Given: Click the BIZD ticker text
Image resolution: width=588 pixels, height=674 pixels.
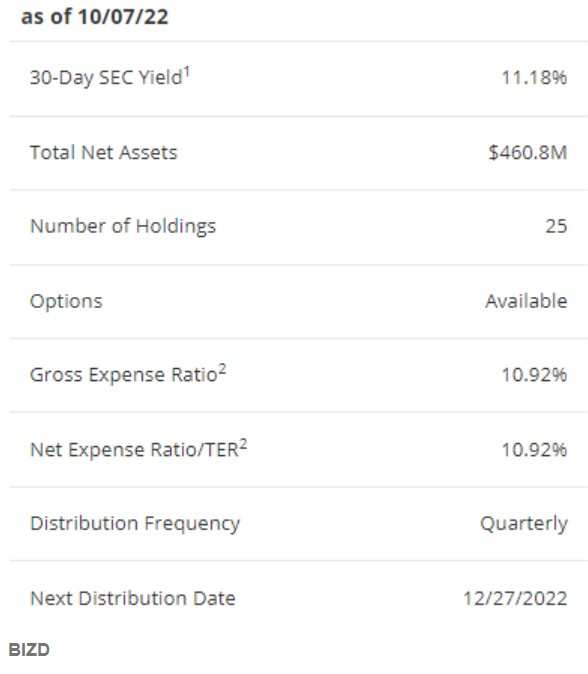Looking at the screenshot, I should click(x=29, y=650).
